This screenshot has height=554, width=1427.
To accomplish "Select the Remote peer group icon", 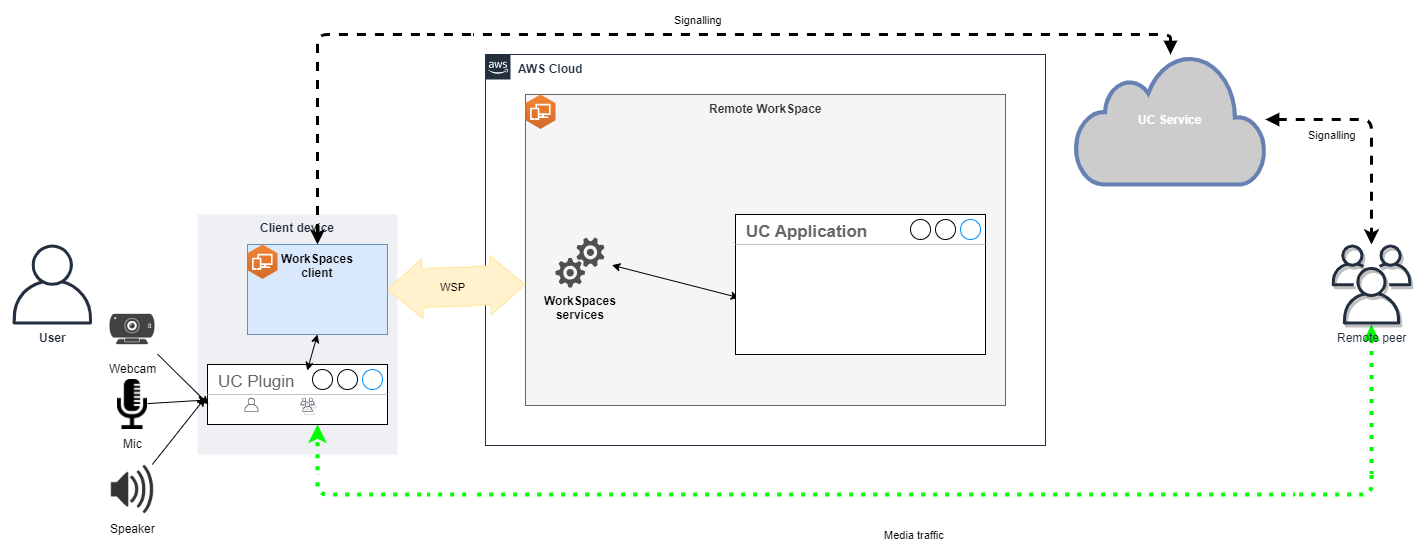I will (x=1371, y=286).
